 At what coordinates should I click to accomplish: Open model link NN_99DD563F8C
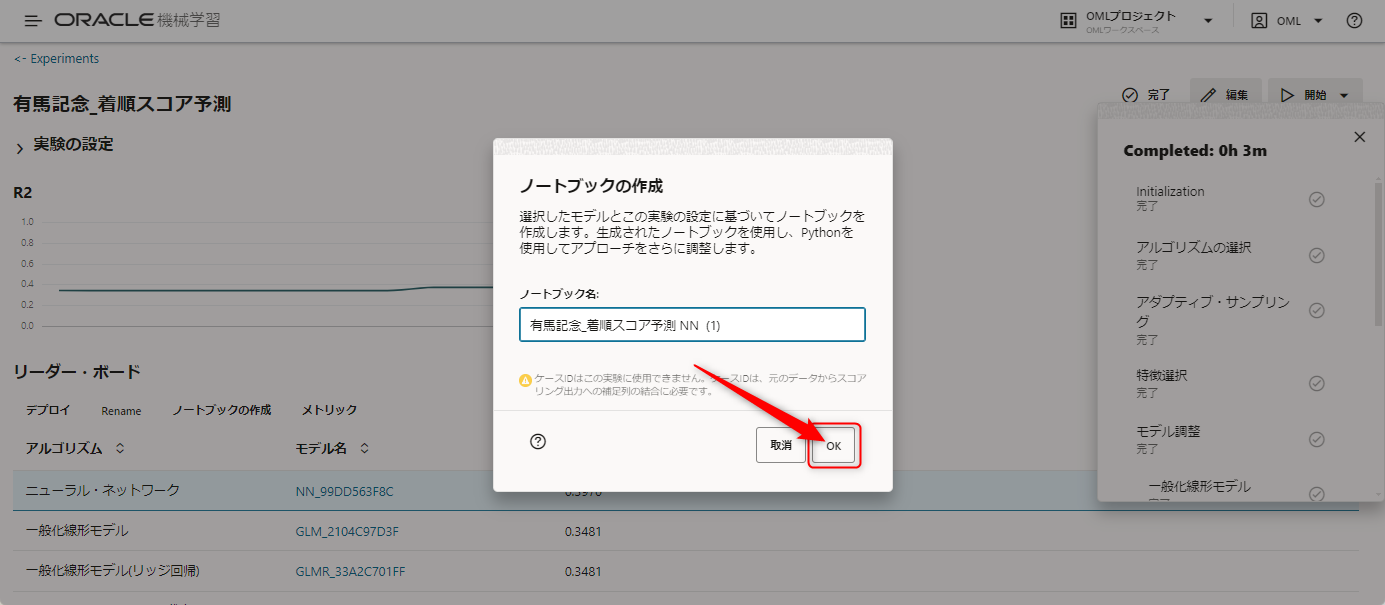coord(345,491)
